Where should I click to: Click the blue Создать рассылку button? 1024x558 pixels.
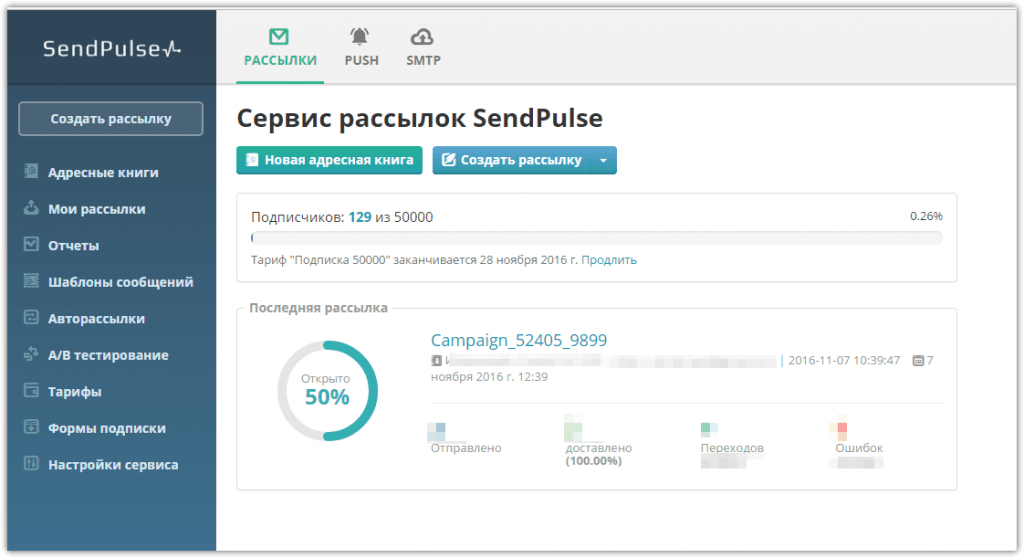point(511,160)
